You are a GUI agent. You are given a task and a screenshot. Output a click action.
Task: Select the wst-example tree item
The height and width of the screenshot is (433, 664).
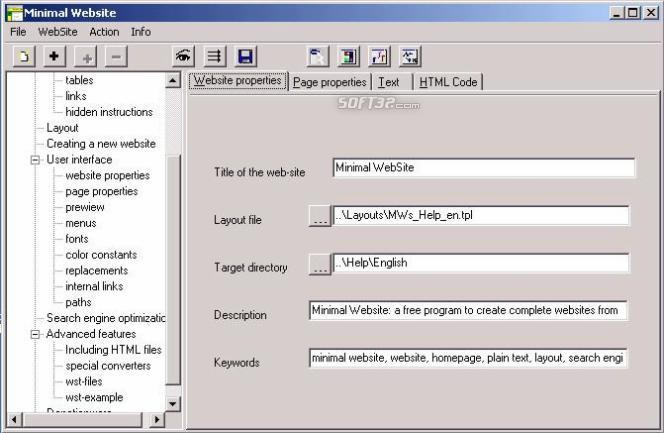94,397
